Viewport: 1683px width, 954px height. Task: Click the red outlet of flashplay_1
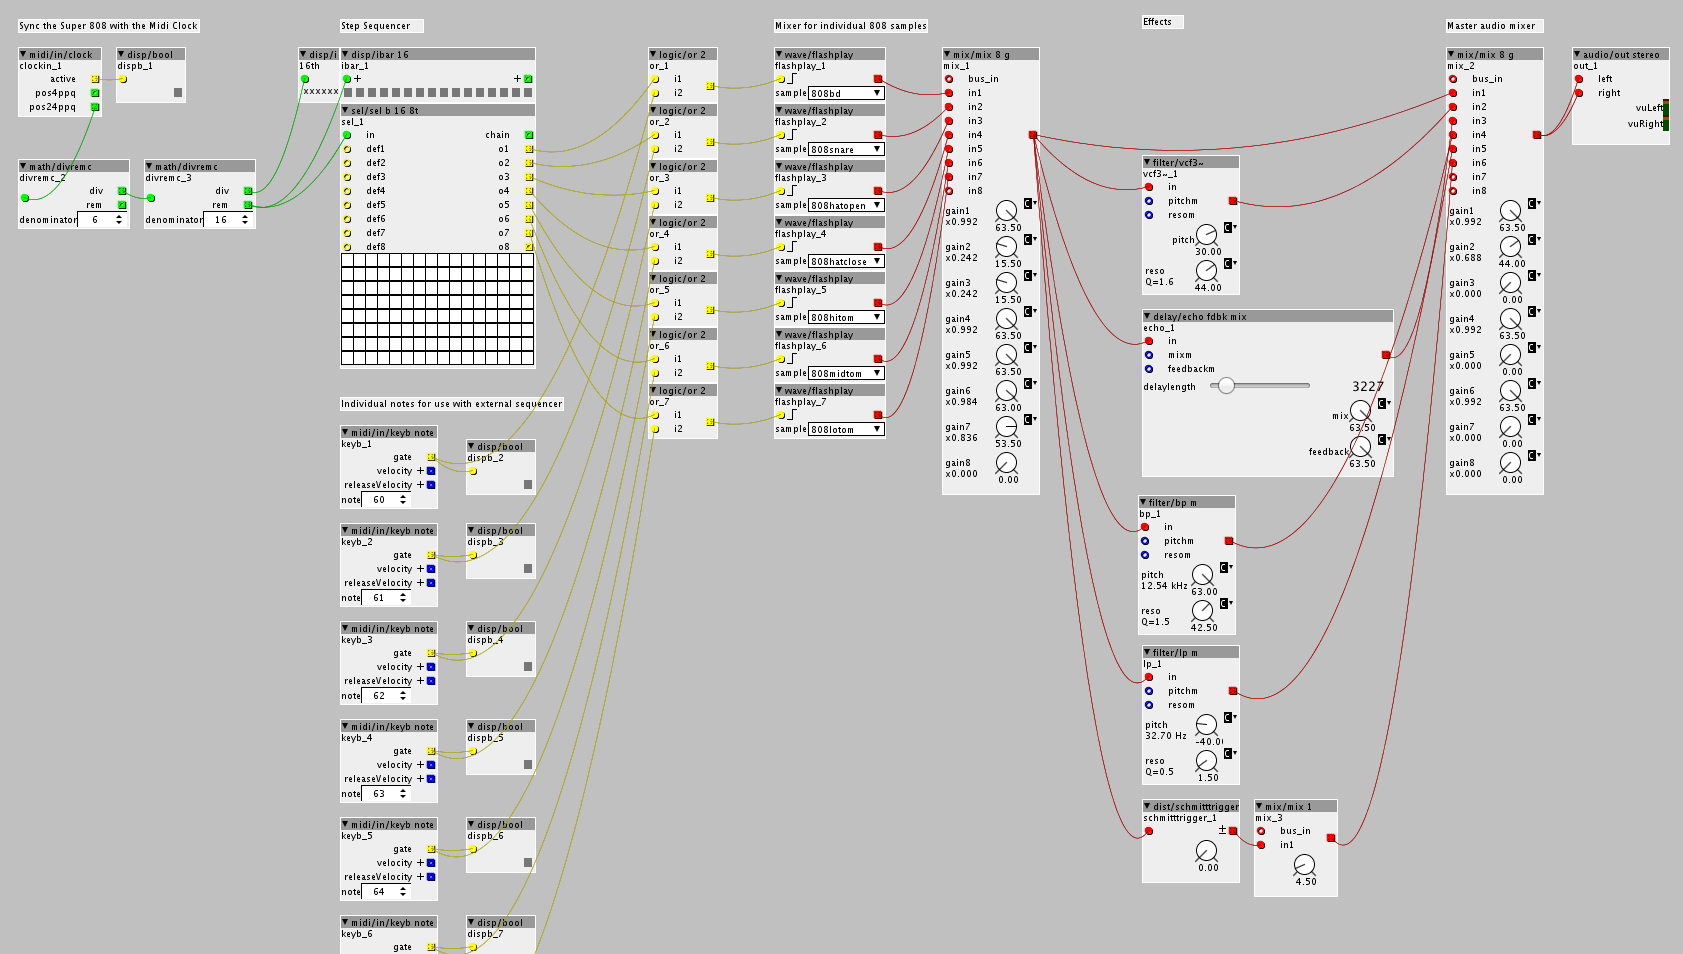point(879,79)
